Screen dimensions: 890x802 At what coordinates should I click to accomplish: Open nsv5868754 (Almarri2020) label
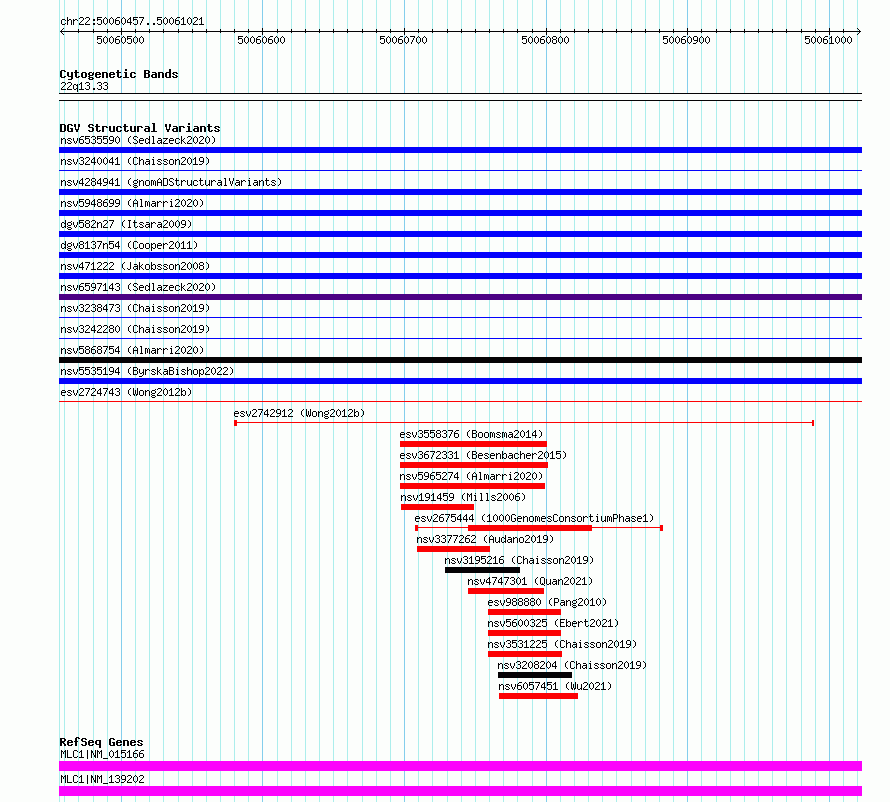(132, 350)
